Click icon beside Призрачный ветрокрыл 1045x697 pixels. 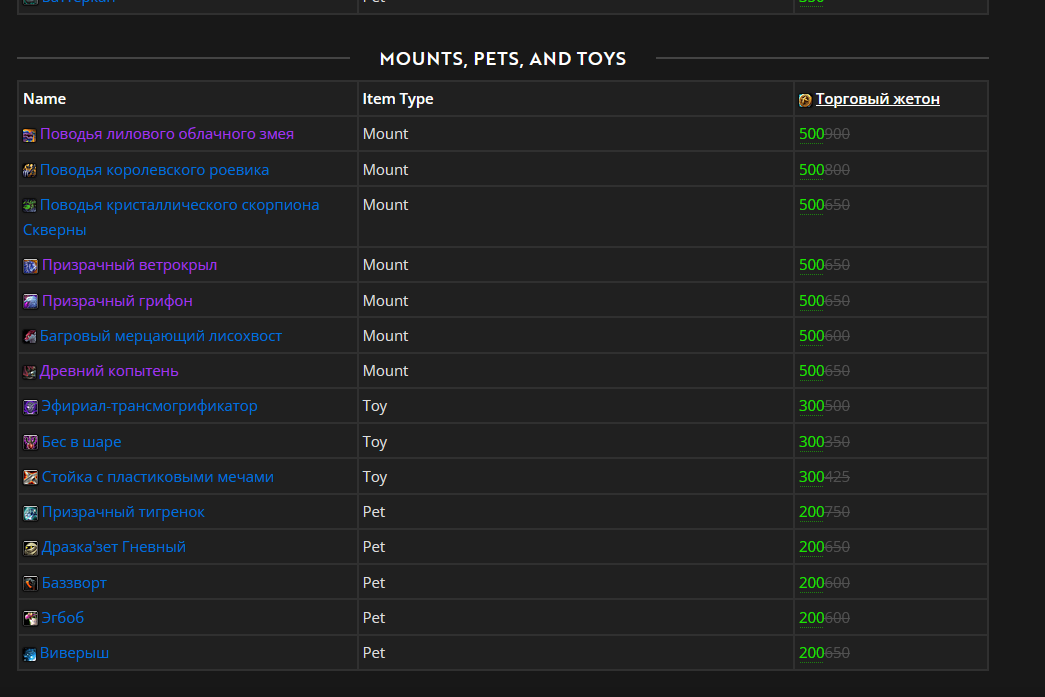pyautogui.click(x=31, y=266)
